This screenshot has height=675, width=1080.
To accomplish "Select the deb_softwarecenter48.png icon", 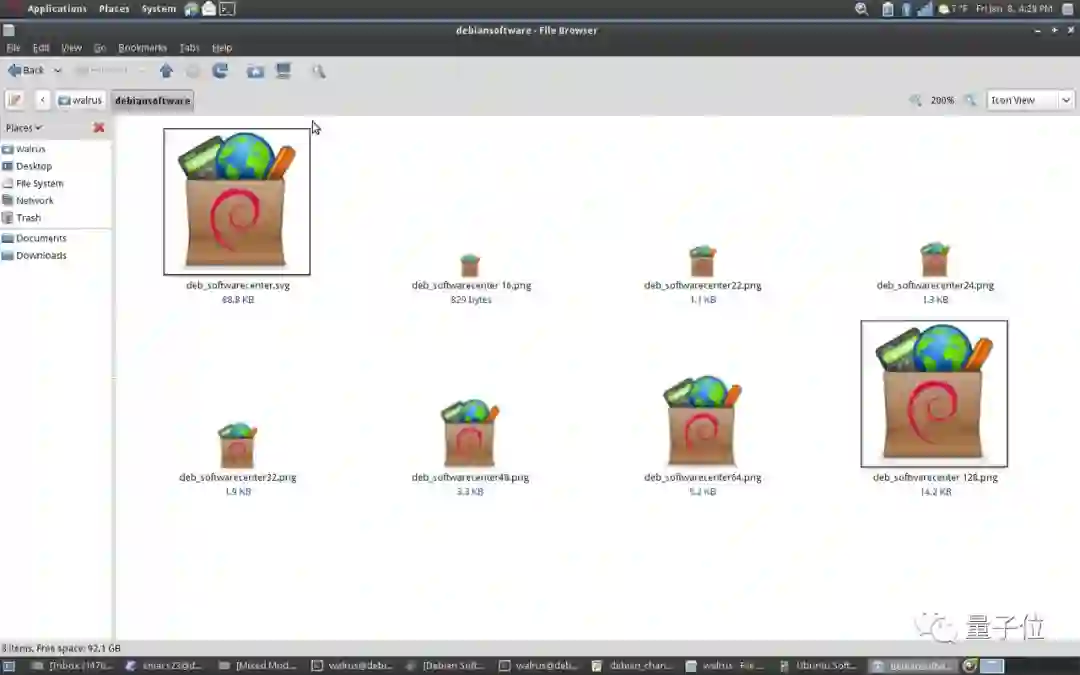I will coord(470,433).
